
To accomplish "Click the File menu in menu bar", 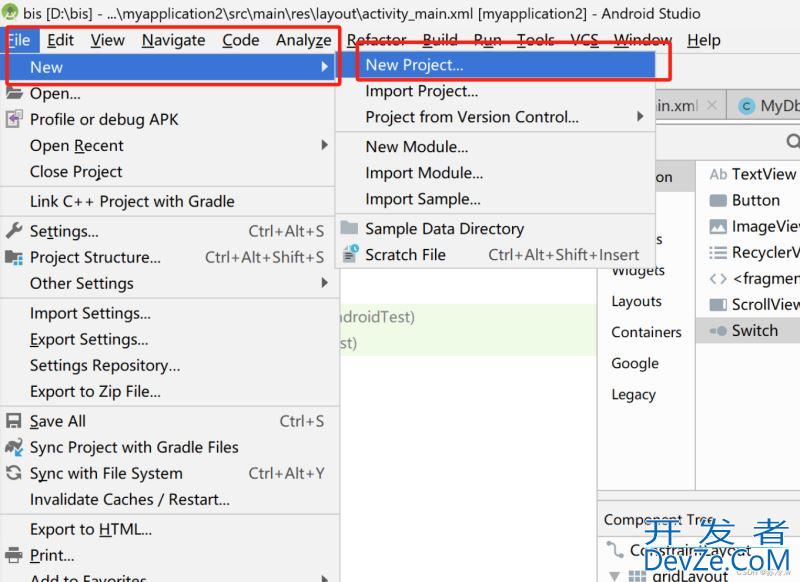I will [20, 40].
